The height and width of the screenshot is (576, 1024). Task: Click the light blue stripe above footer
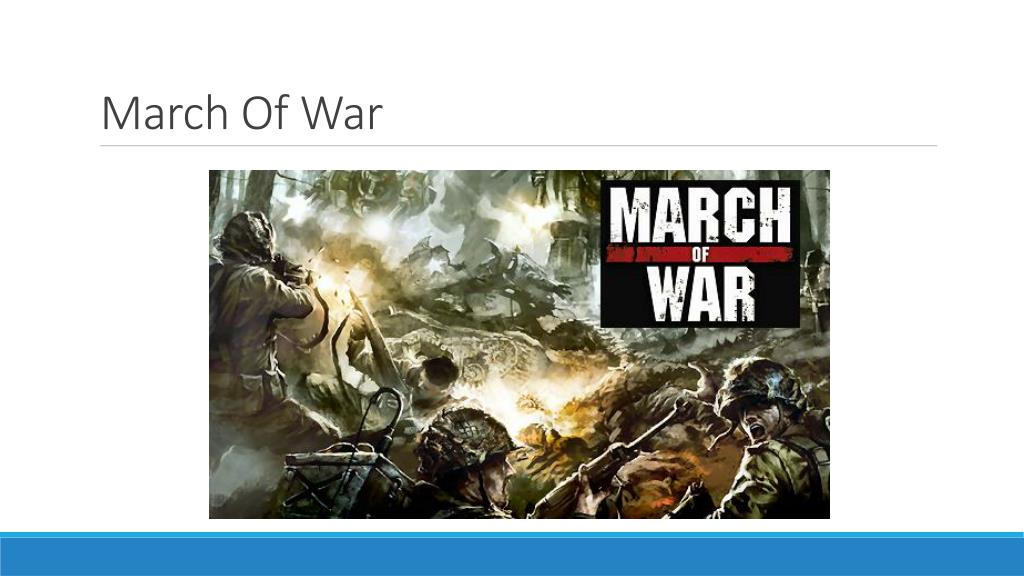(512, 535)
